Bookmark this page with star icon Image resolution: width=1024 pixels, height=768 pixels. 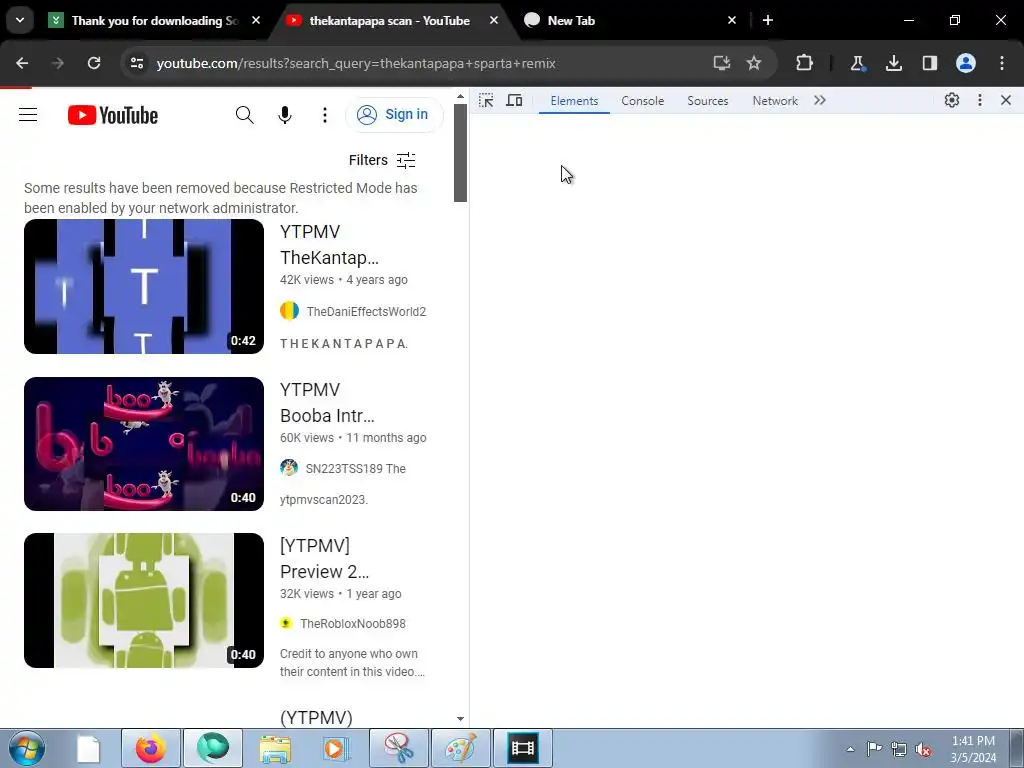click(754, 63)
